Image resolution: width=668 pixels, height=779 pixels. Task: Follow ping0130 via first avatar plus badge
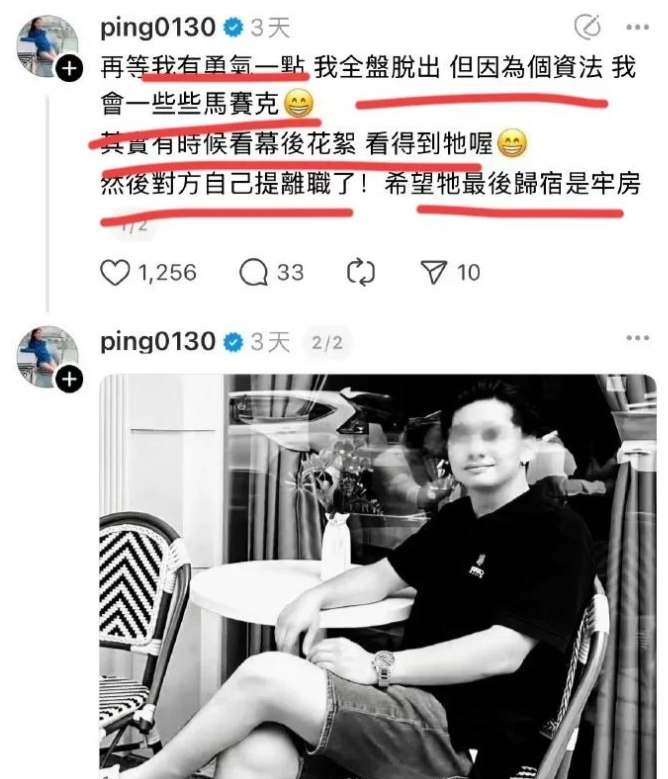(x=69, y=68)
